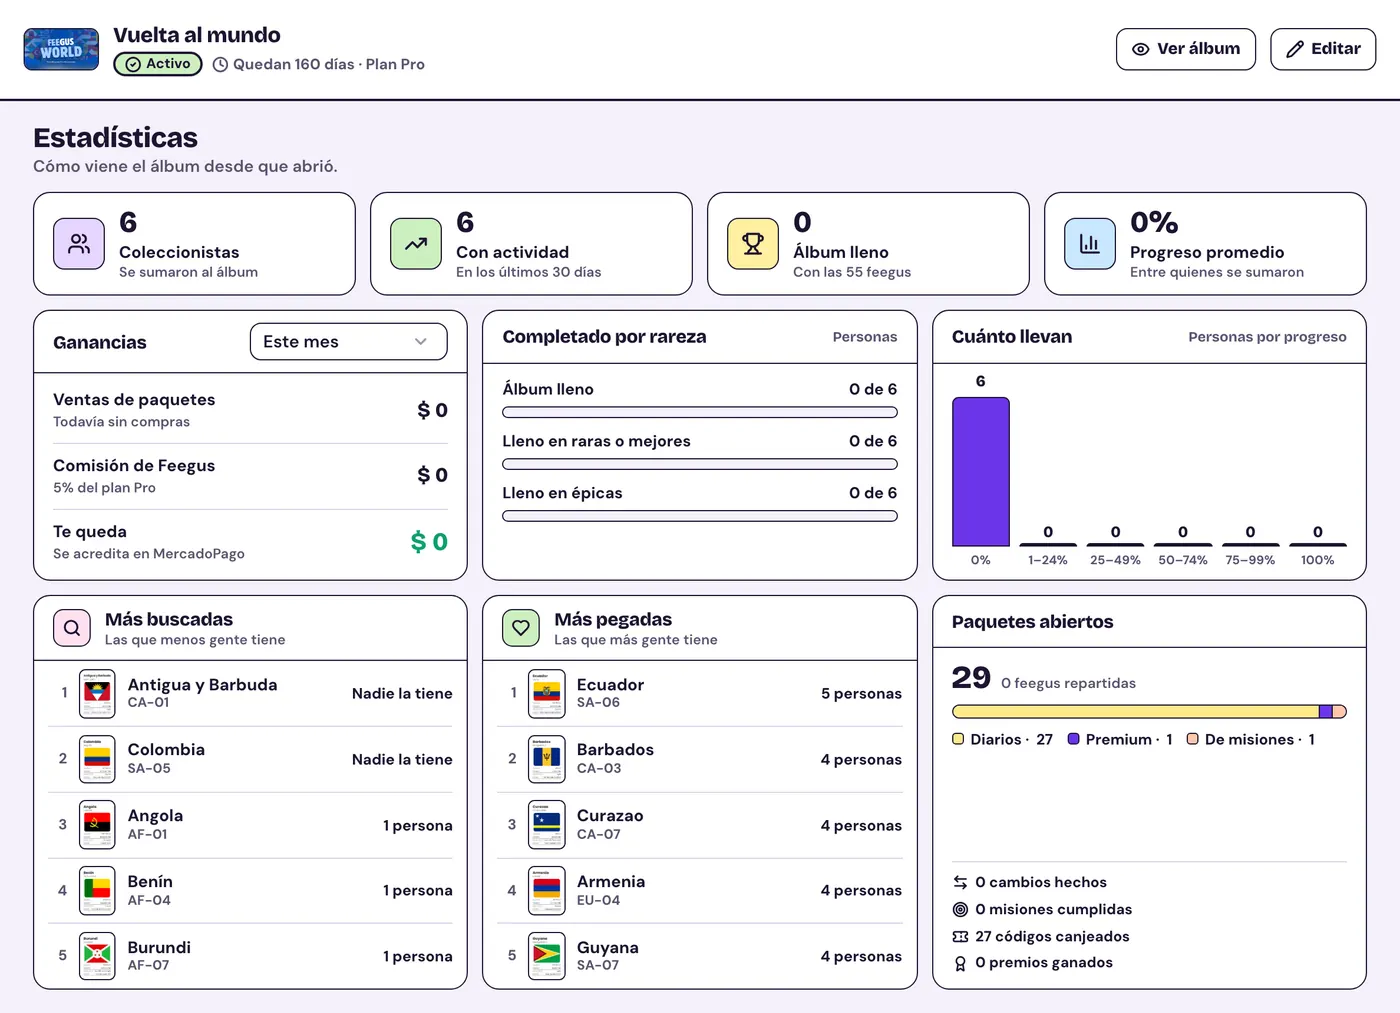Select the Burundi flag sticker
Viewport: 1400px width, 1013px height.
(x=97, y=956)
